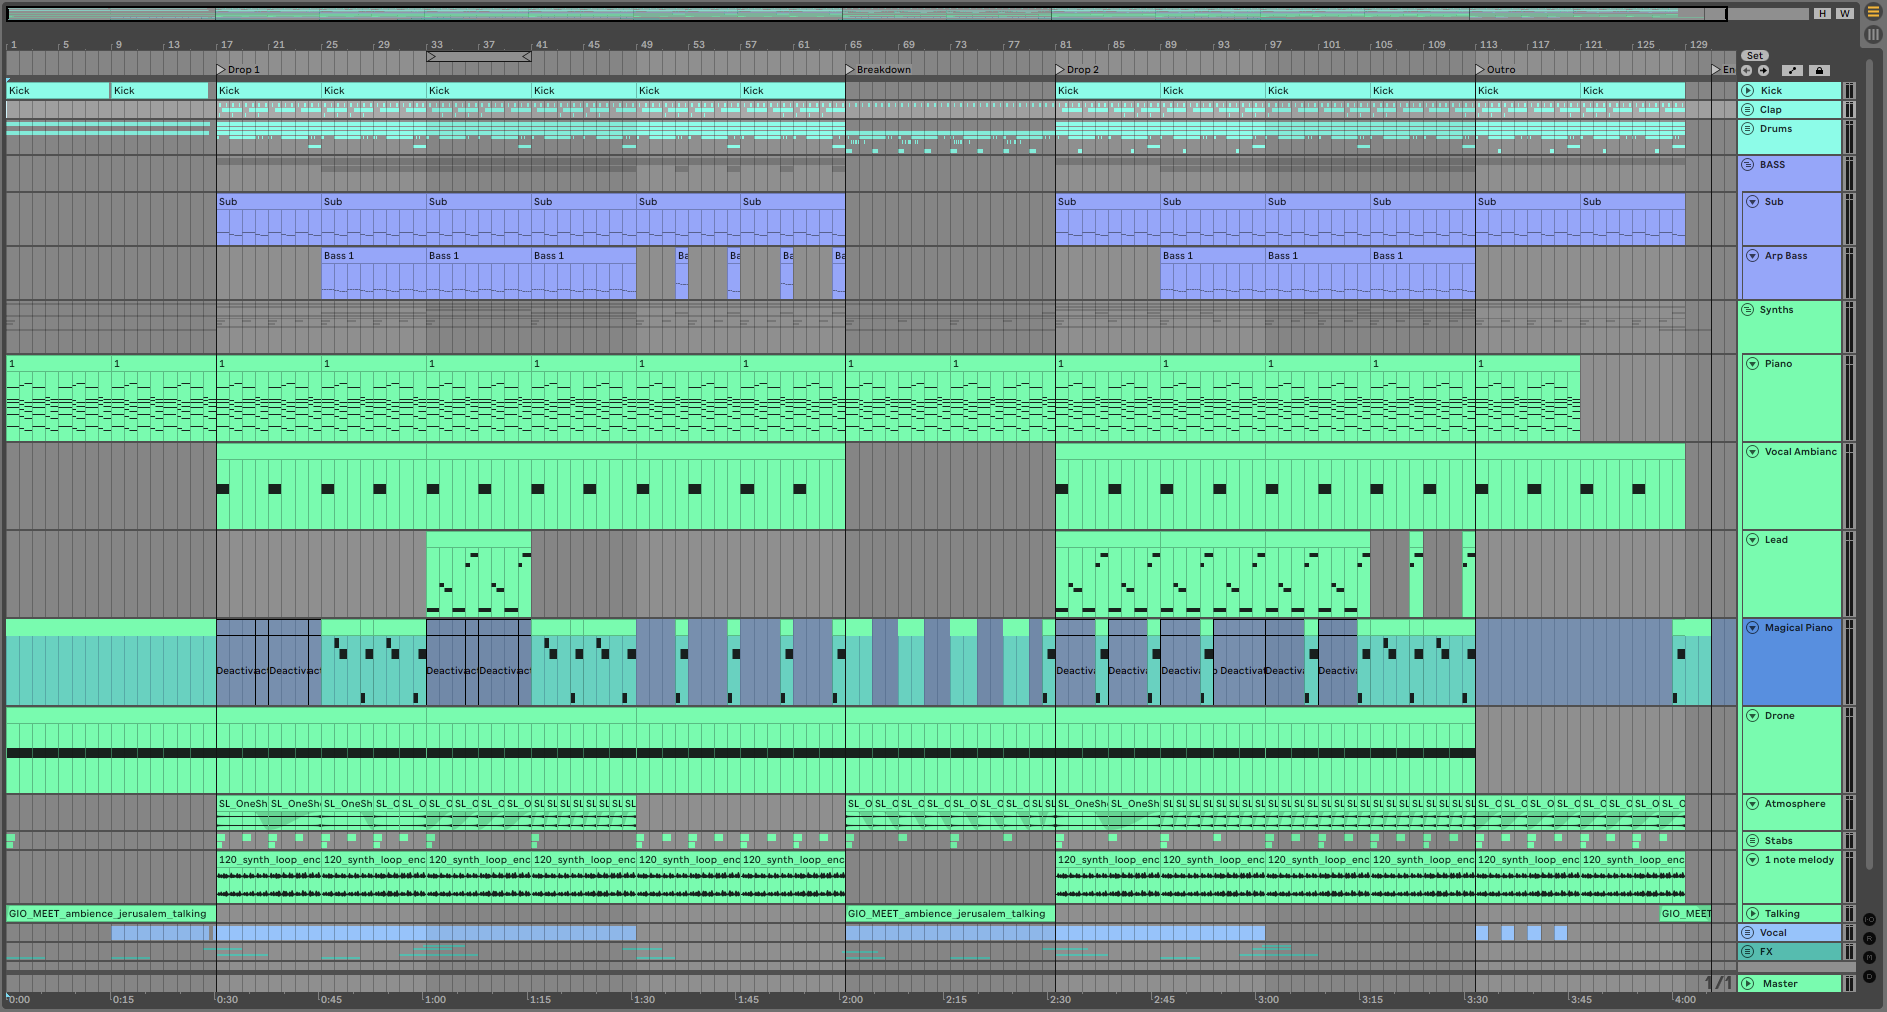Screen dimensions: 1887x1012
Task: Collapse the Arp Bass track
Action: [1753, 256]
